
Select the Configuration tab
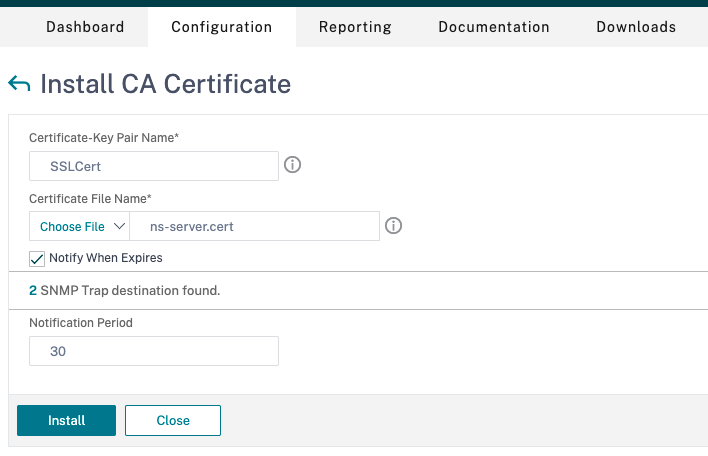(221, 27)
